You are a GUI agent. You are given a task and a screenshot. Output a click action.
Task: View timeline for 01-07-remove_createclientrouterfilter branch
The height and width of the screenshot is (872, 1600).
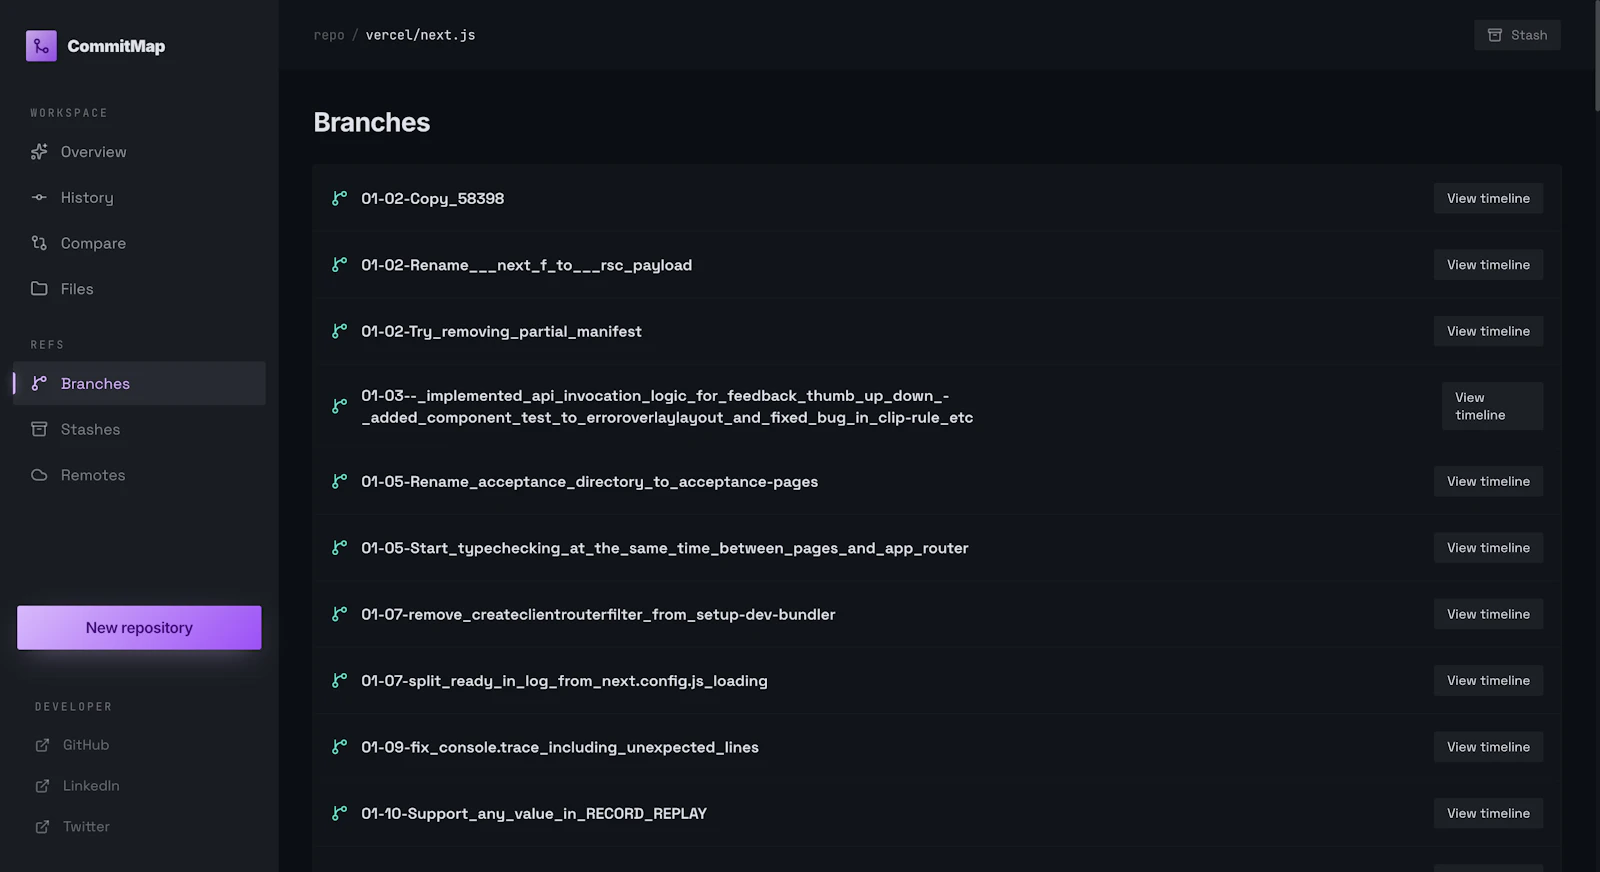[1488, 614]
